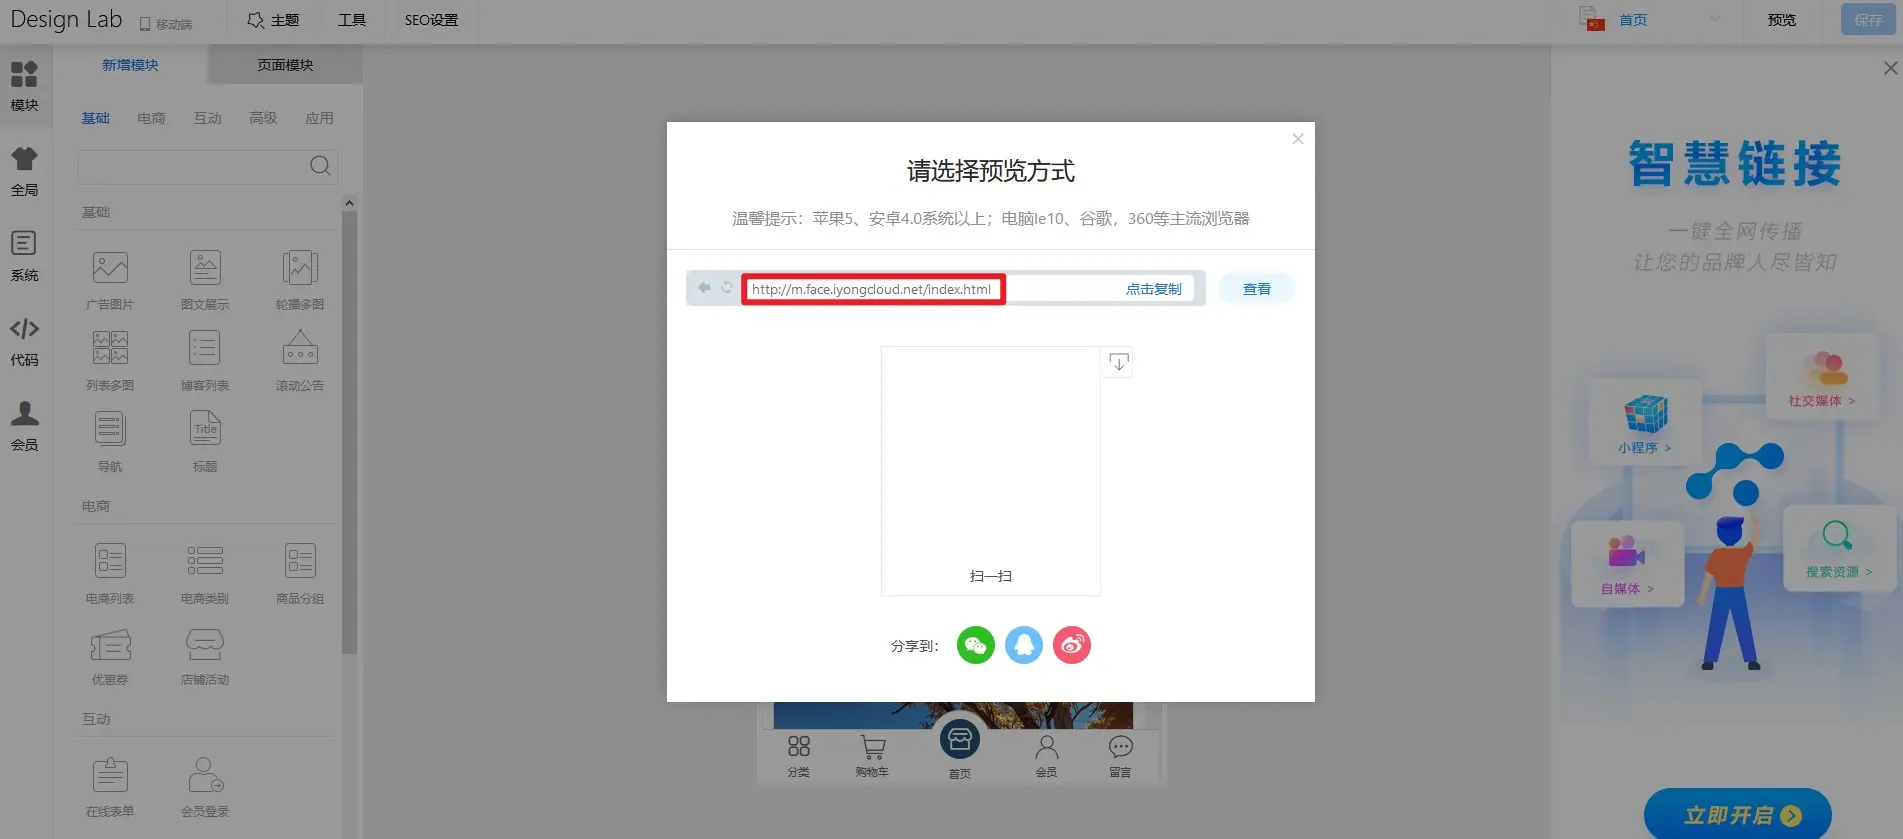Open the 代码 code panel in sidebar

point(25,341)
